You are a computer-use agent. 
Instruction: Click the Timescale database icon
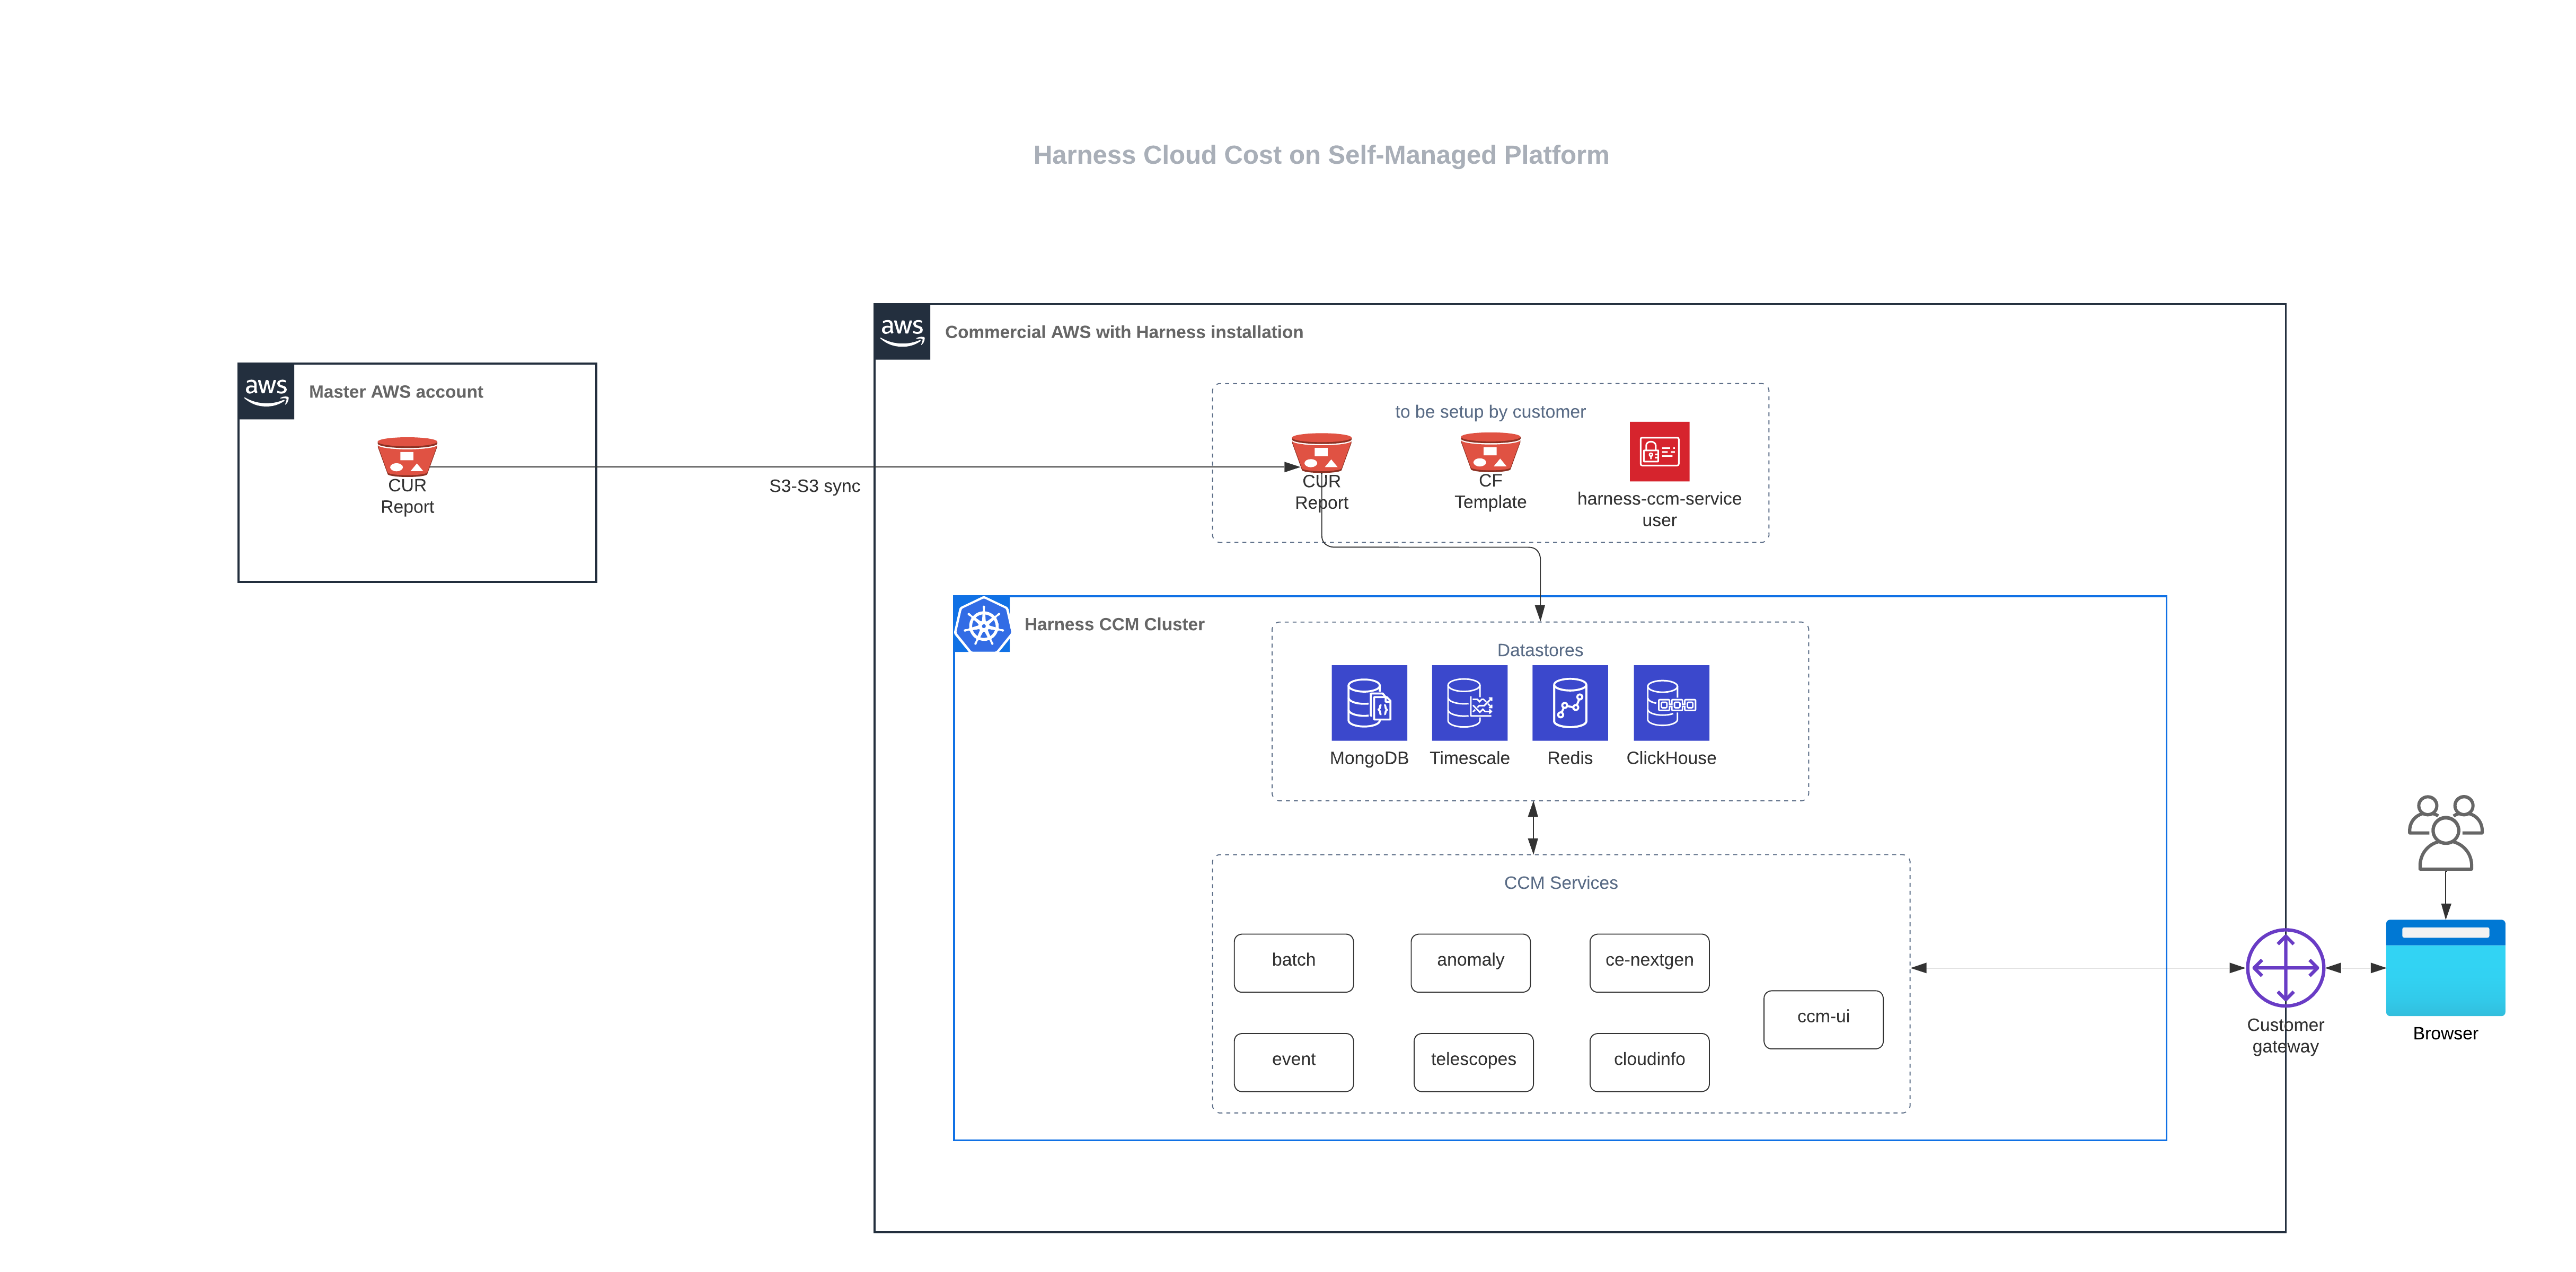coord(1469,702)
